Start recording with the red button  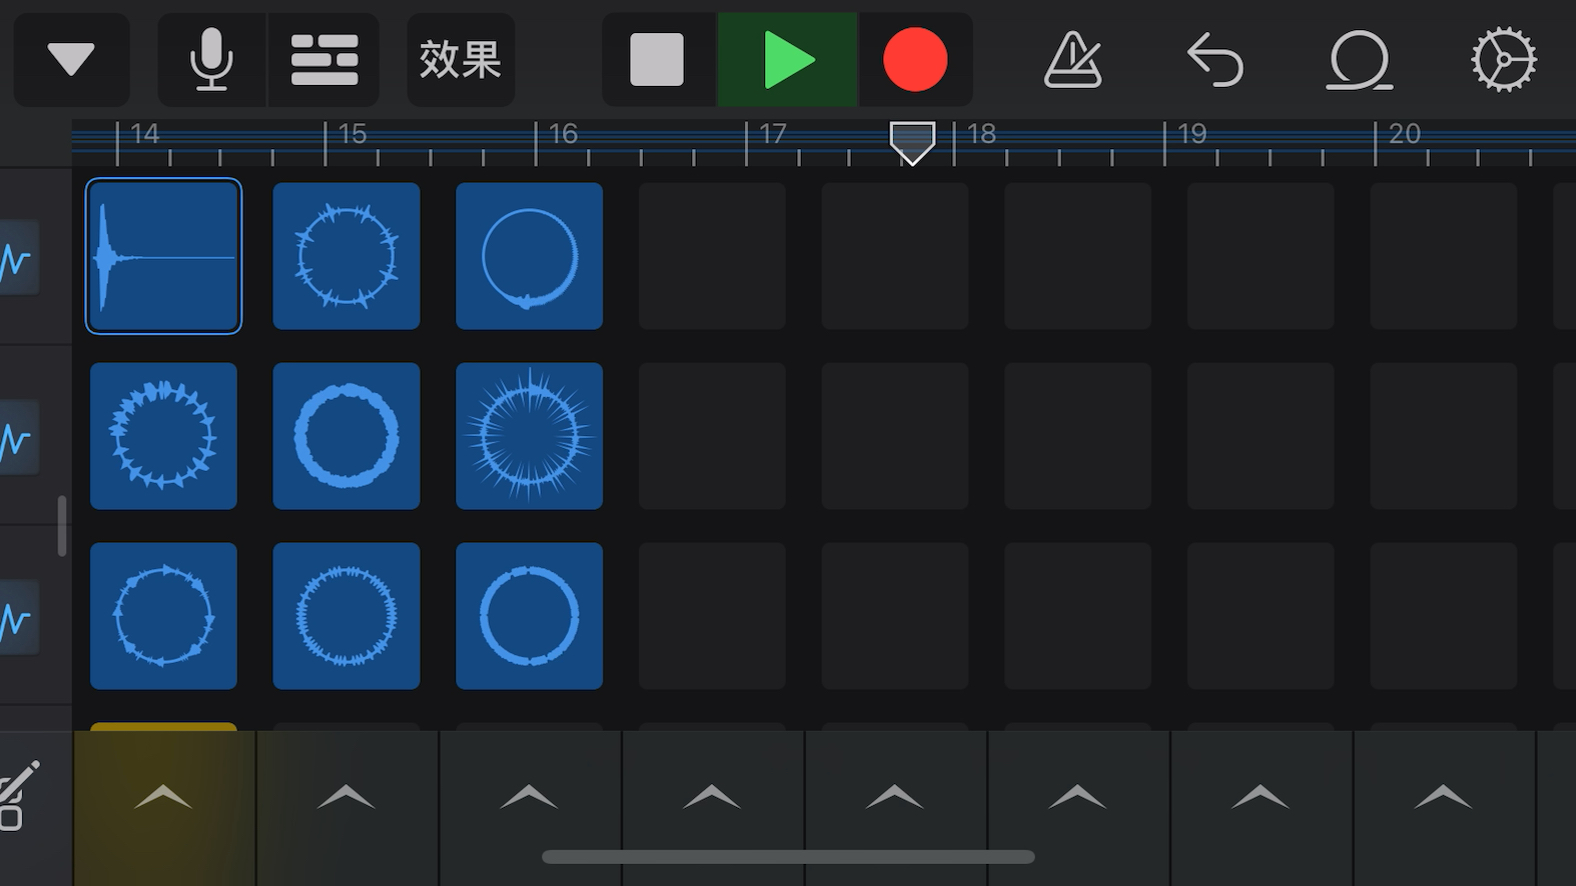tap(915, 60)
